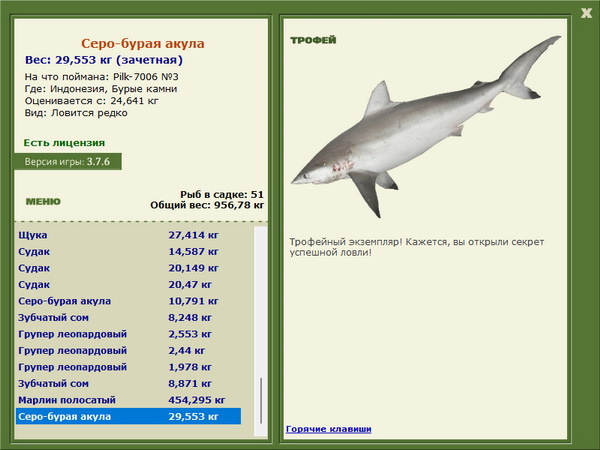Open the Горячие клавиши link
The width and height of the screenshot is (600, 450).
click(329, 429)
